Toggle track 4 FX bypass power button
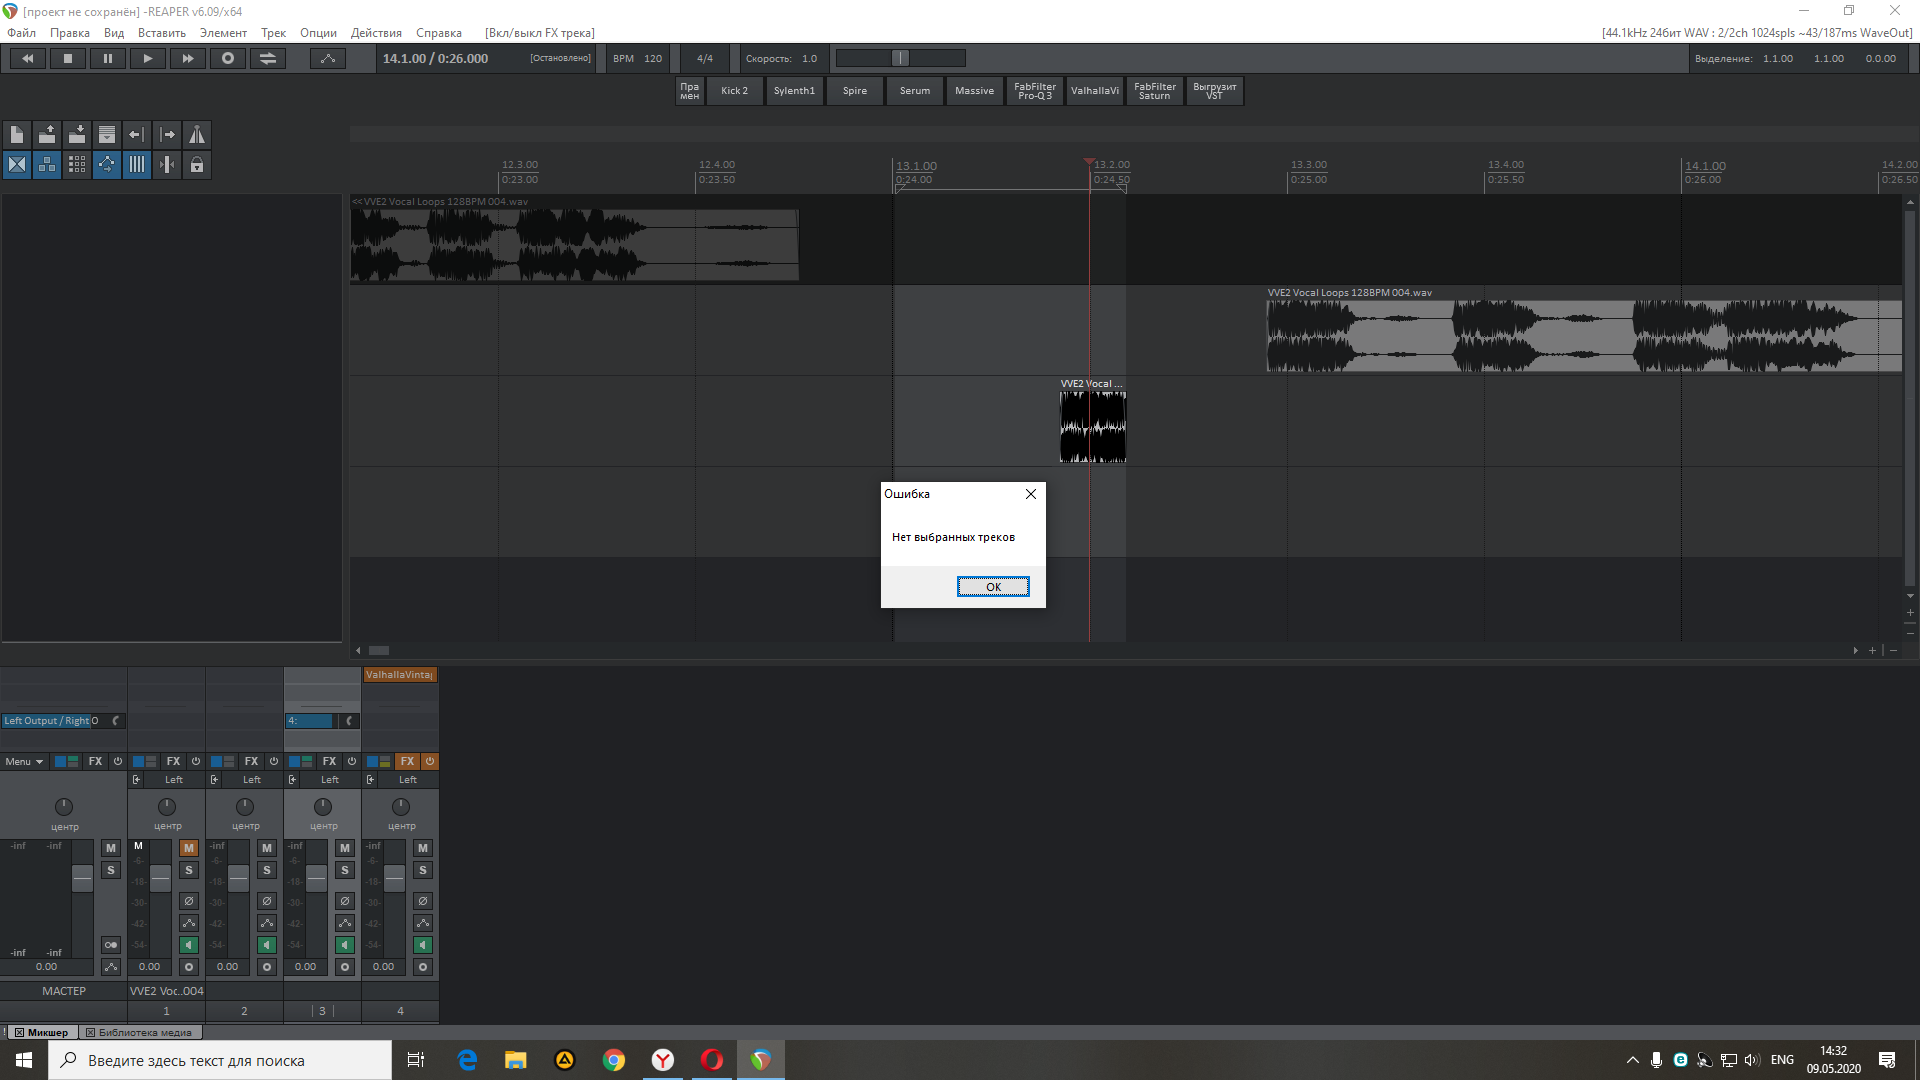The image size is (1920, 1080). [x=430, y=761]
